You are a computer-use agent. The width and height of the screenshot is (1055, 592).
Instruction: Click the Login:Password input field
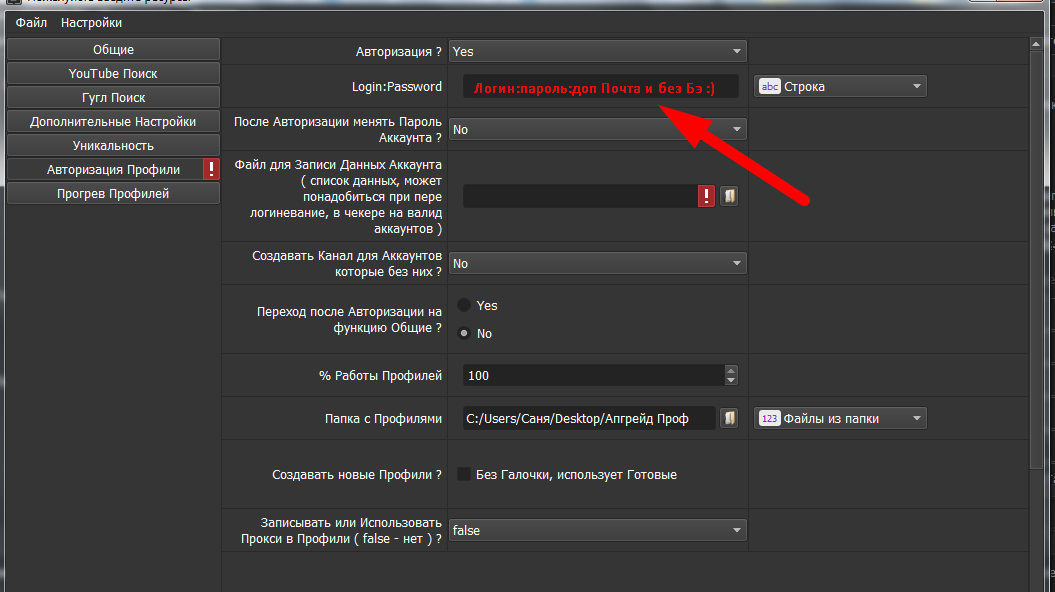pyautogui.click(x=600, y=87)
